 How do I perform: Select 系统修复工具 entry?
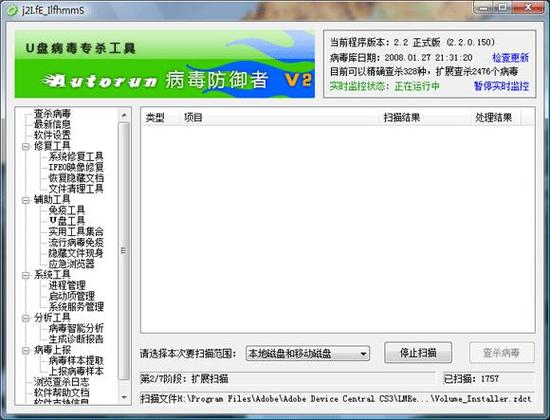point(76,156)
